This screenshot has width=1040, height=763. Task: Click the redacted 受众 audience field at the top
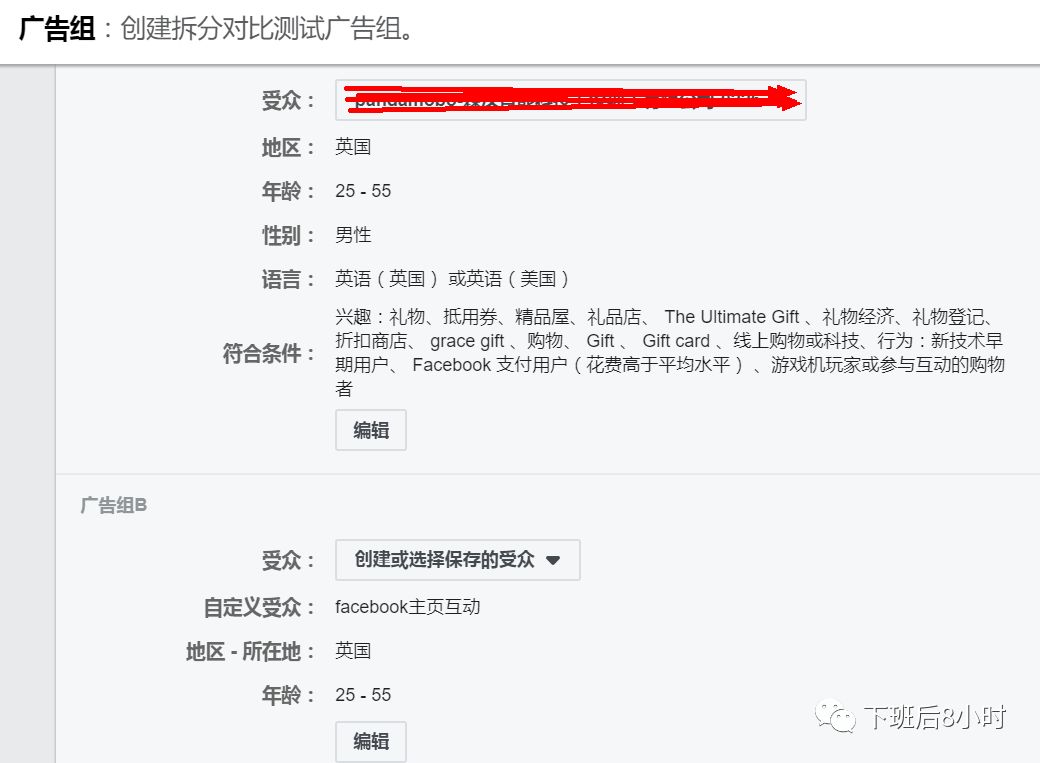pos(570,100)
